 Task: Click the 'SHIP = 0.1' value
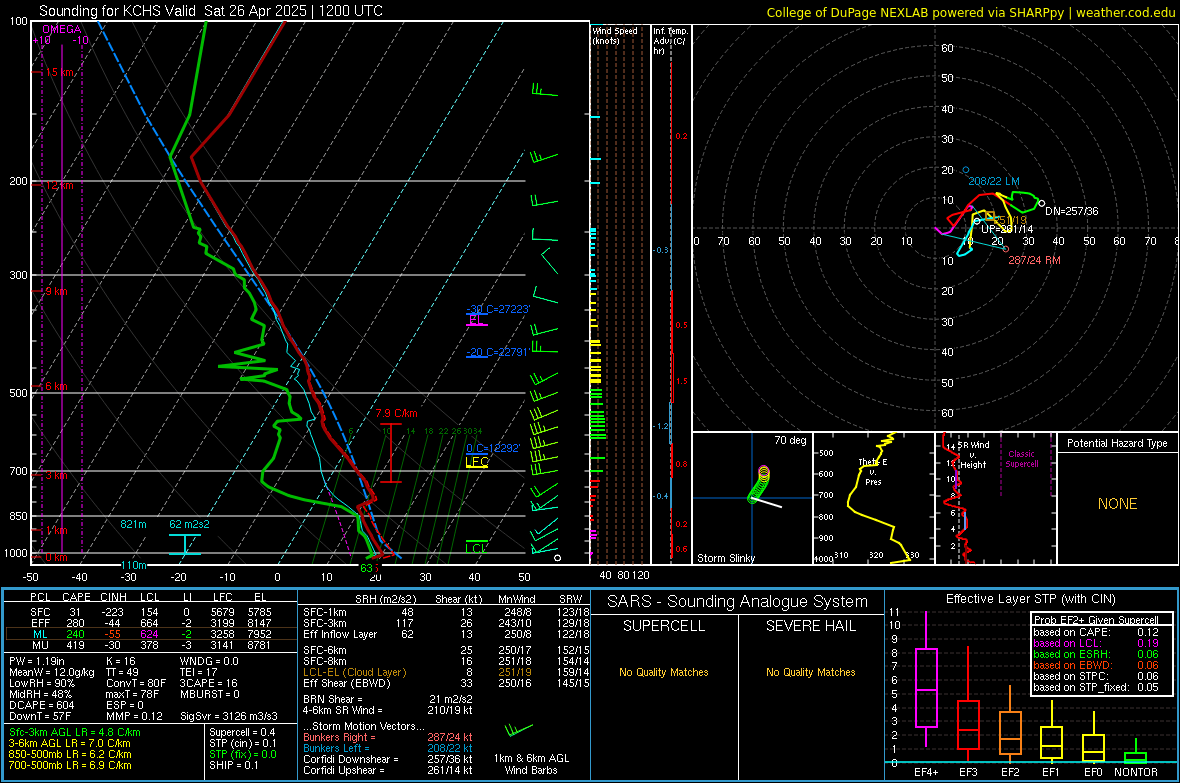click(234, 765)
